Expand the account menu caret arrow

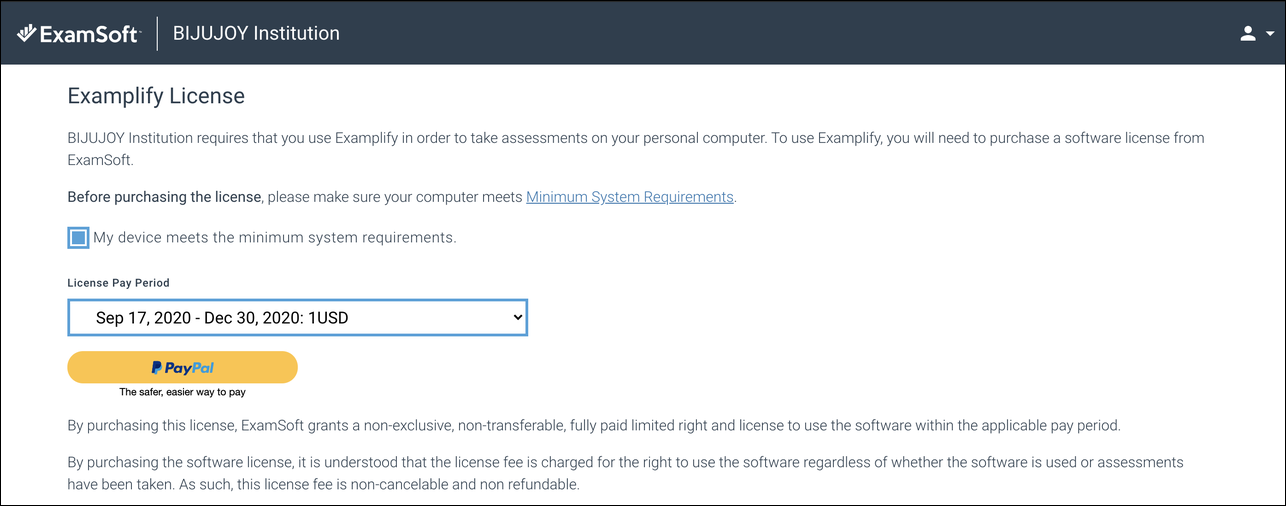(x=1270, y=34)
